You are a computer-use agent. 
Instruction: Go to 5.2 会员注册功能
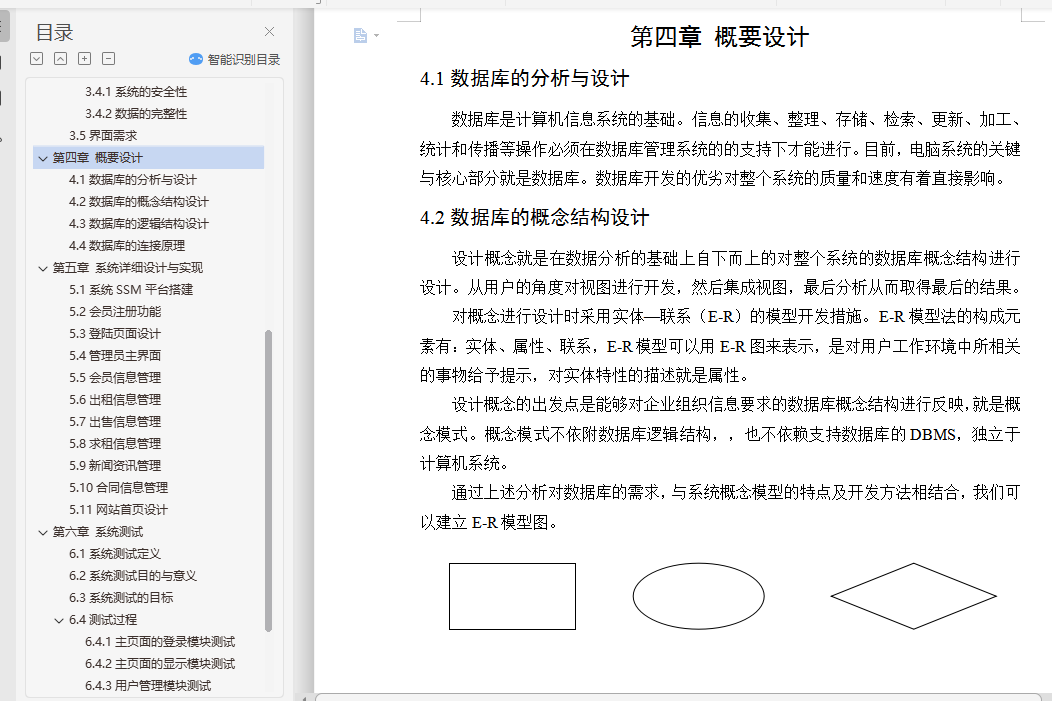115,312
